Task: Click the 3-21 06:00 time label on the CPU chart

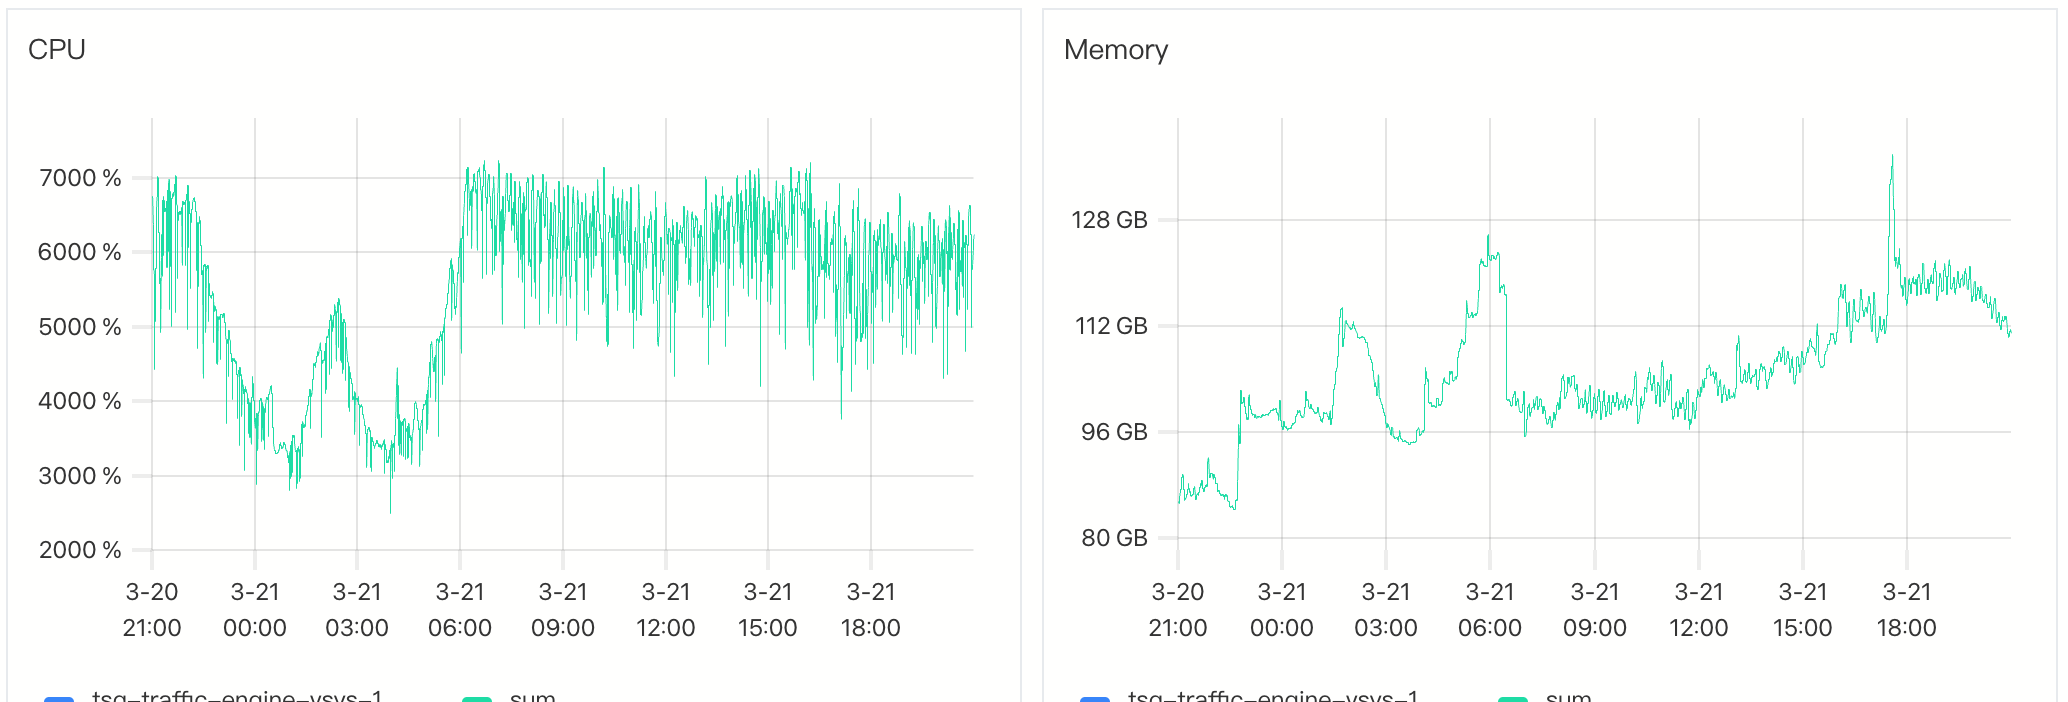Action: click(x=460, y=610)
